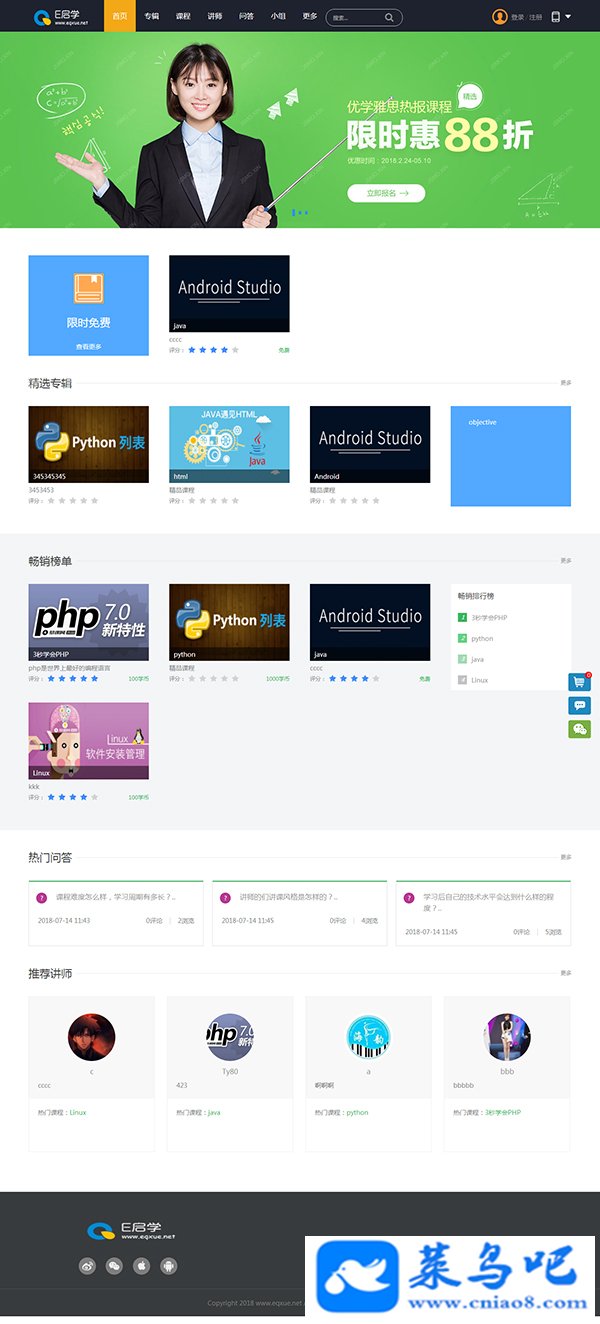600x1324 pixels.
Task: Click rank 1 badge beside 3秒学会PHP
Action: coord(462,618)
